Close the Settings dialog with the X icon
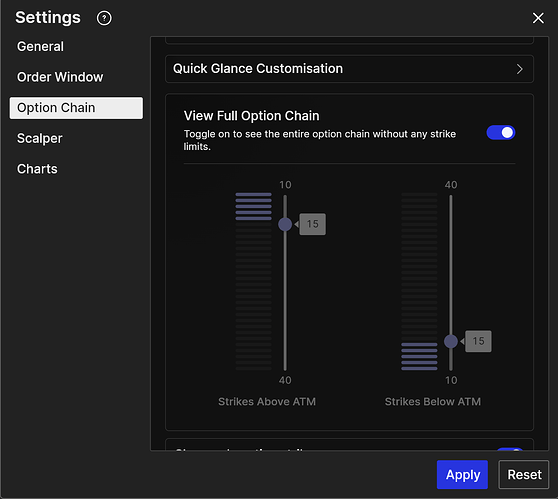This screenshot has width=558, height=499. [538, 18]
